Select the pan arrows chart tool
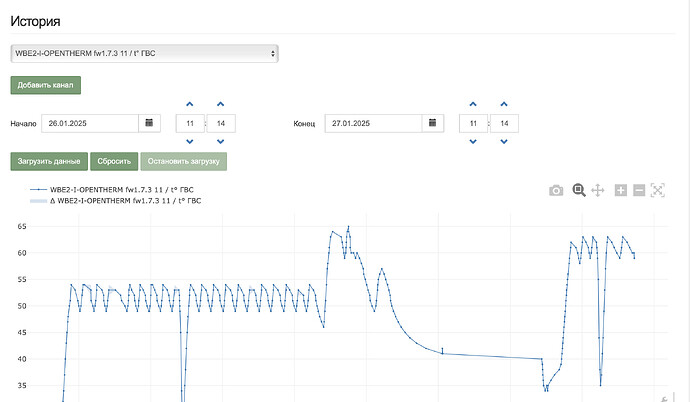690x402 pixels. click(x=598, y=190)
